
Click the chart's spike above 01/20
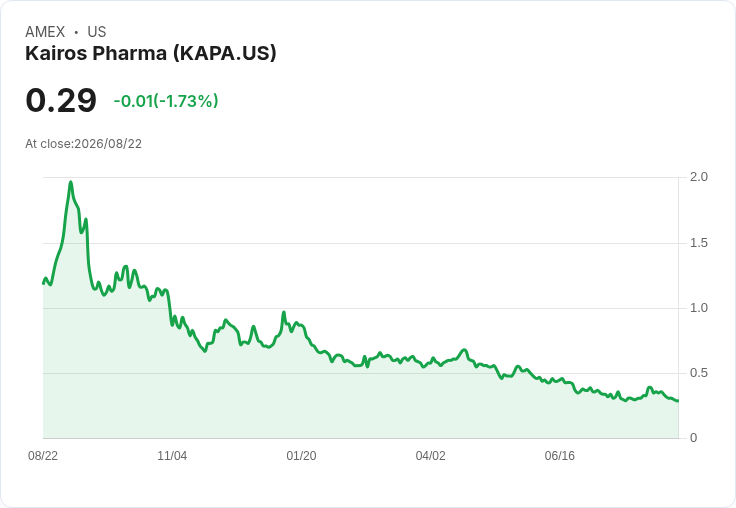(284, 312)
